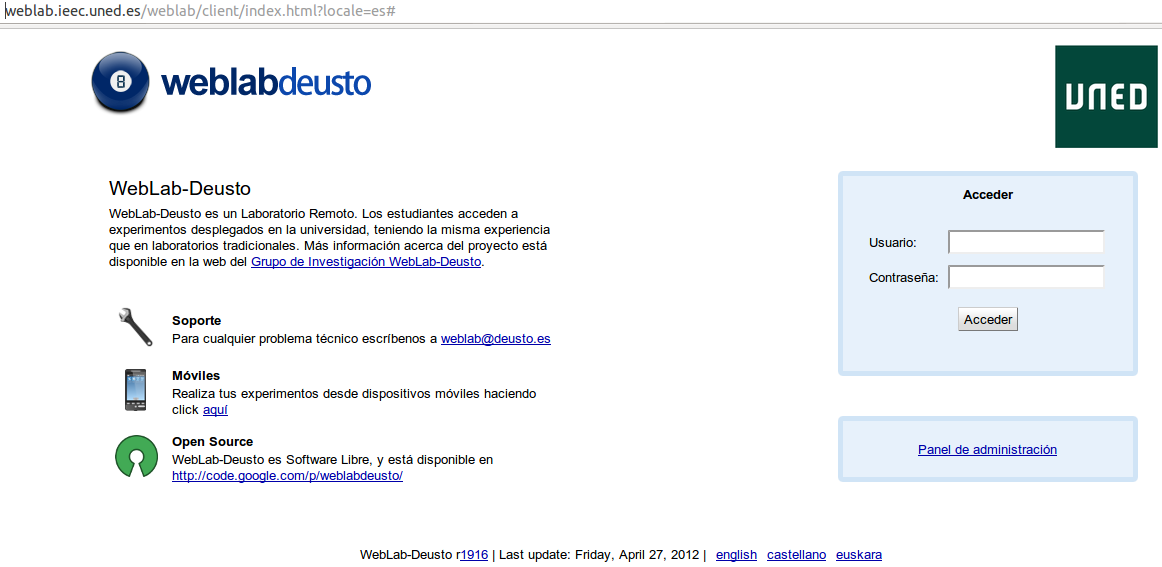Focus the Usuario input field
The height and width of the screenshot is (567, 1162).
click(x=1026, y=242)
